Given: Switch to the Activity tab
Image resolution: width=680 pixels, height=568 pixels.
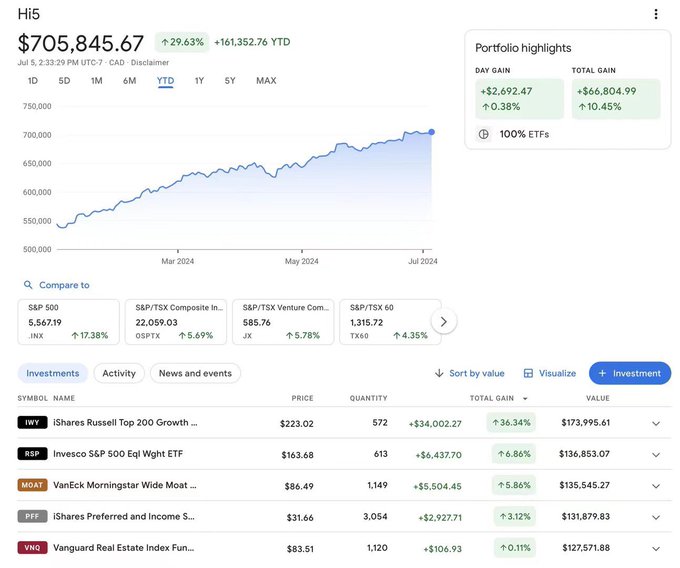Looking at the screenshot, I should tap(119, 373).
